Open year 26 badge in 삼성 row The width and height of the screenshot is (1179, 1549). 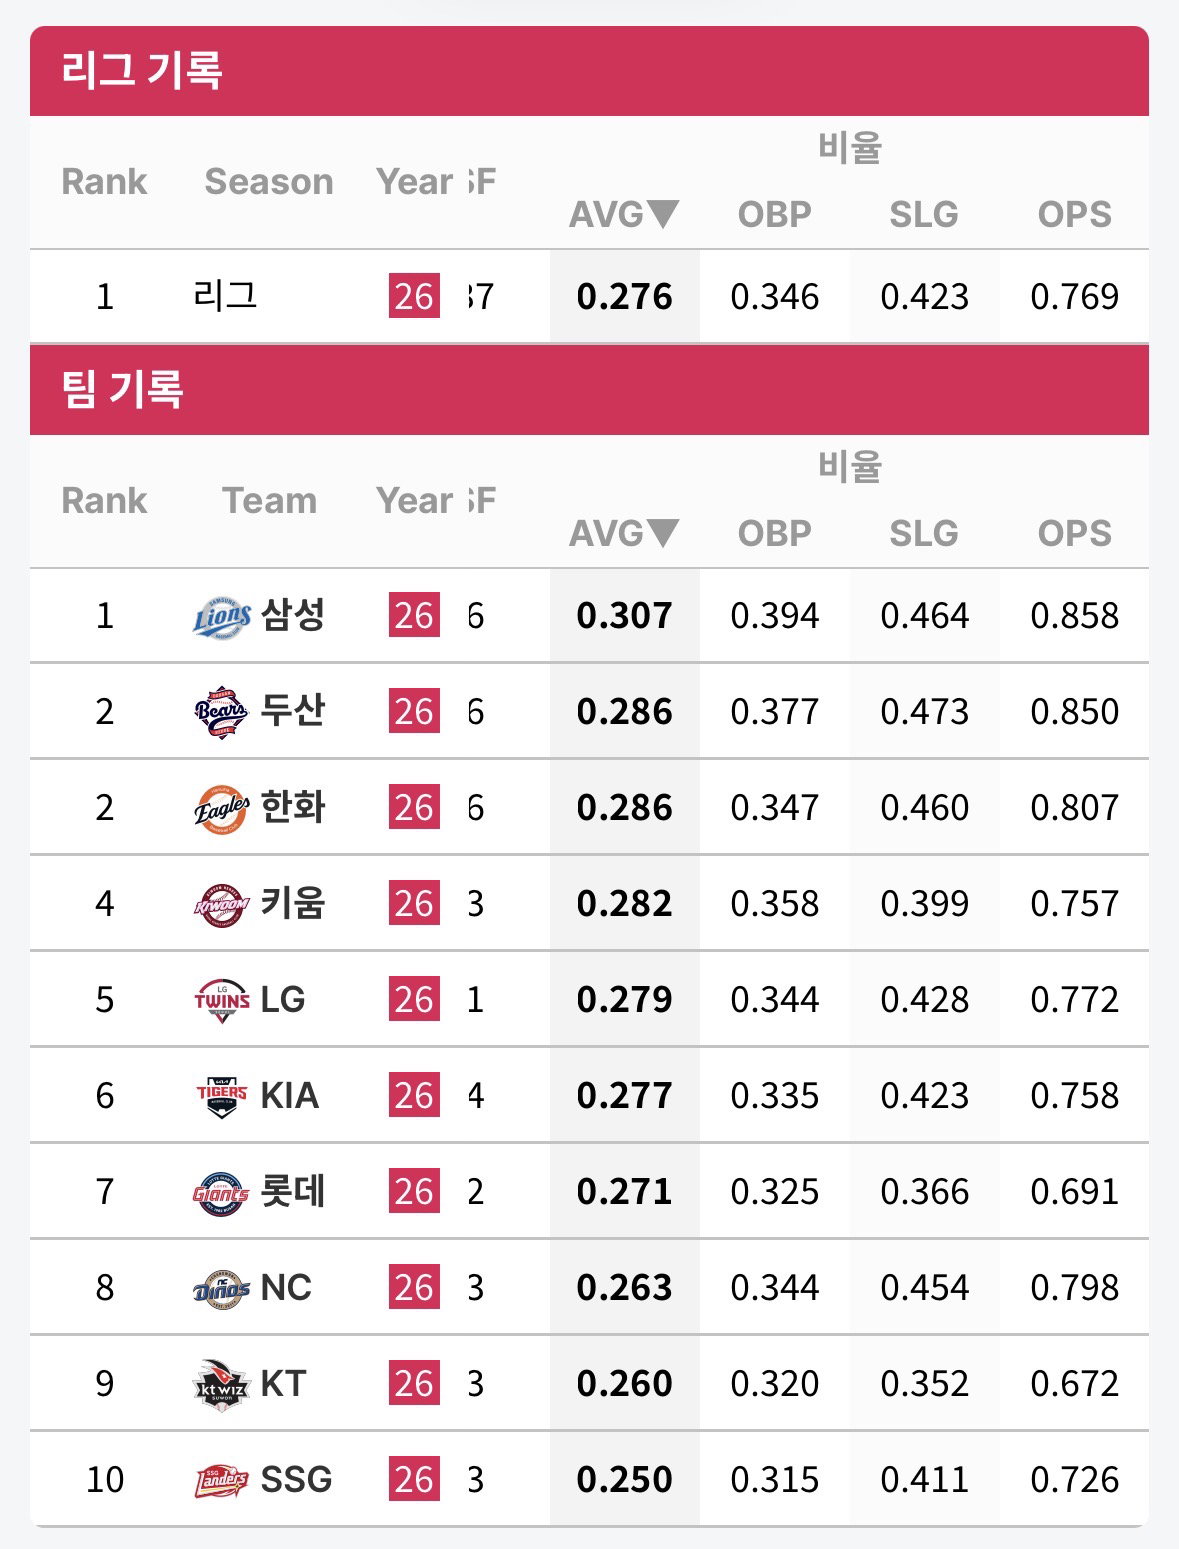tap(414, 616)
